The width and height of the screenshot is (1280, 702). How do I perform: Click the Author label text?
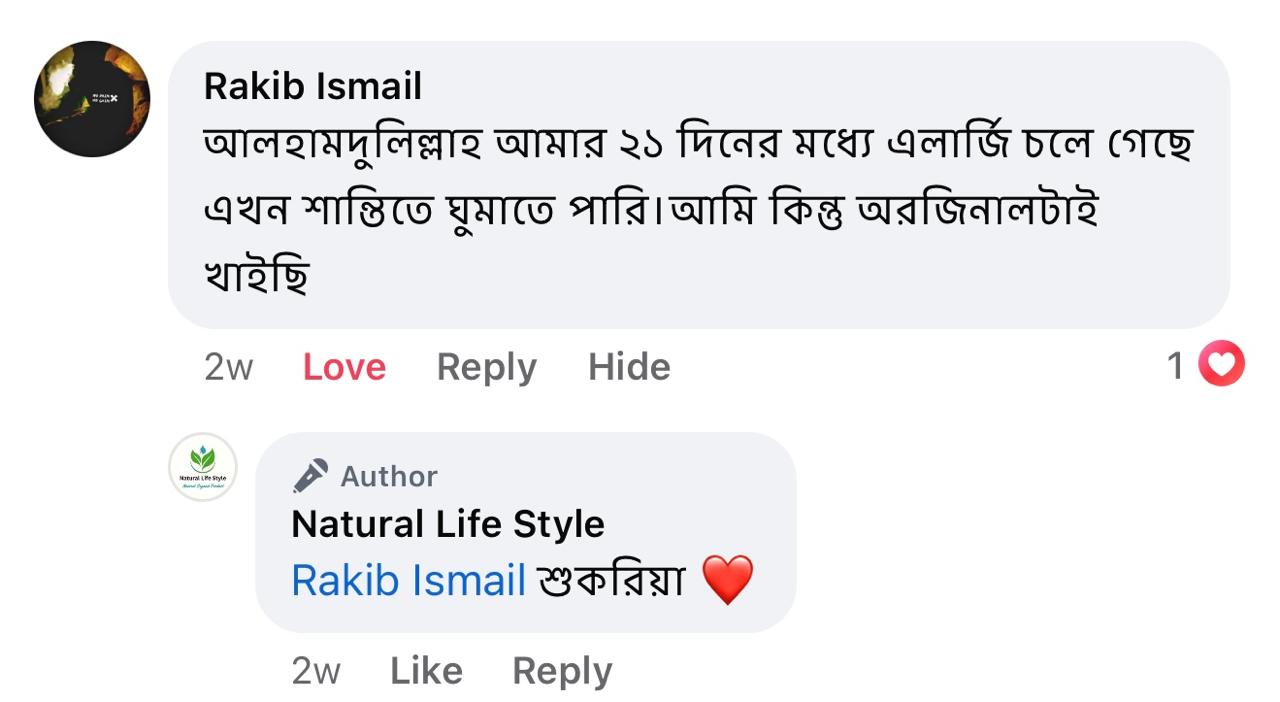pos(389,476)
